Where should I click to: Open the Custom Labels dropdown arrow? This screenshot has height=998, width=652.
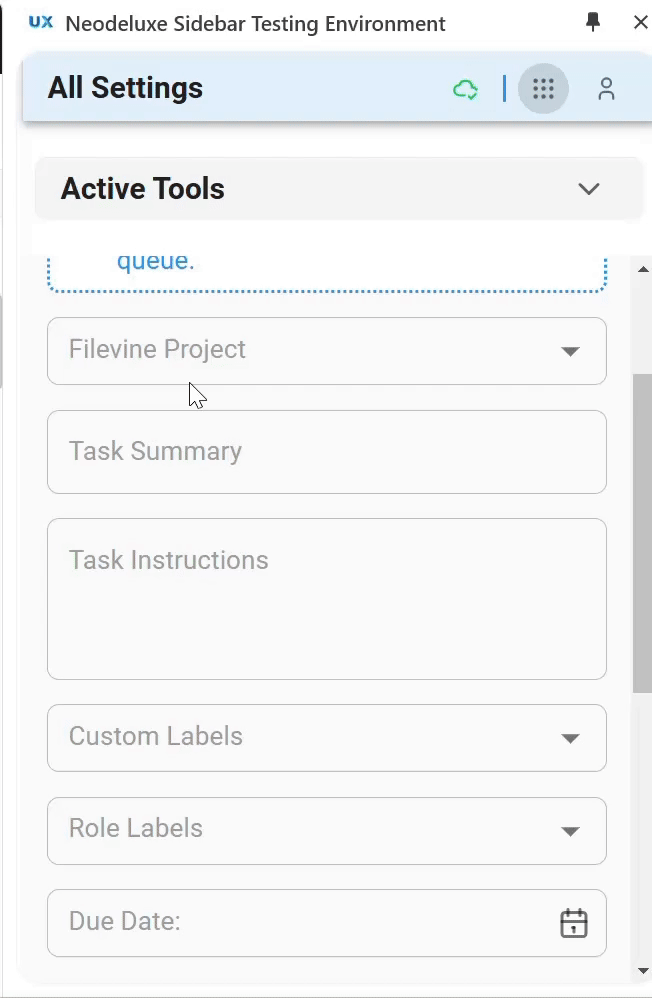click(570, 738)
